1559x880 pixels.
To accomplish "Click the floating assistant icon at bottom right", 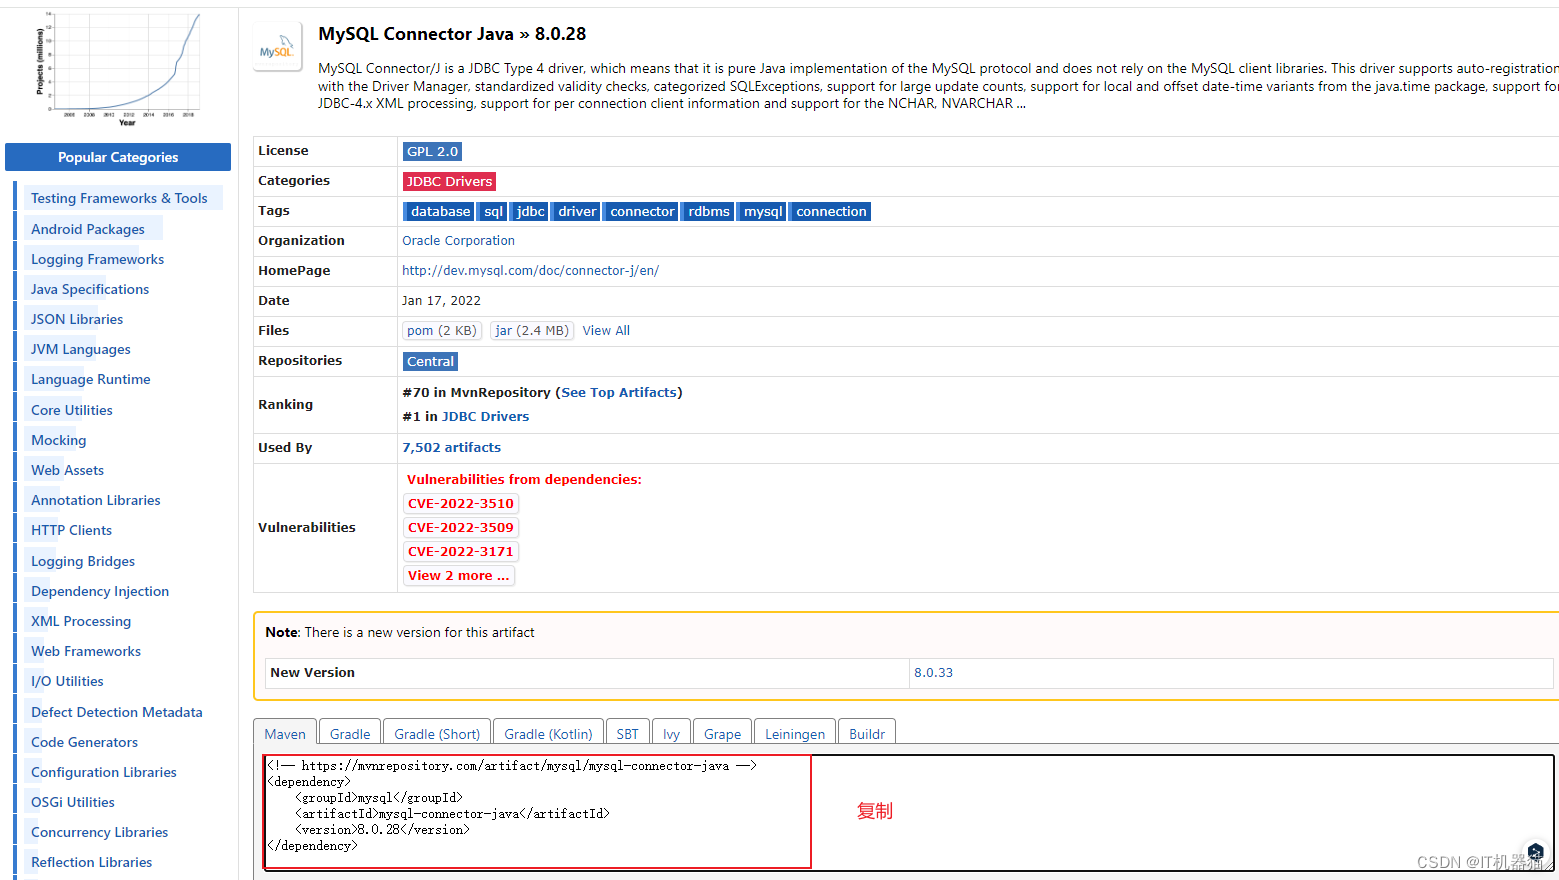I will pos(1535,853).
